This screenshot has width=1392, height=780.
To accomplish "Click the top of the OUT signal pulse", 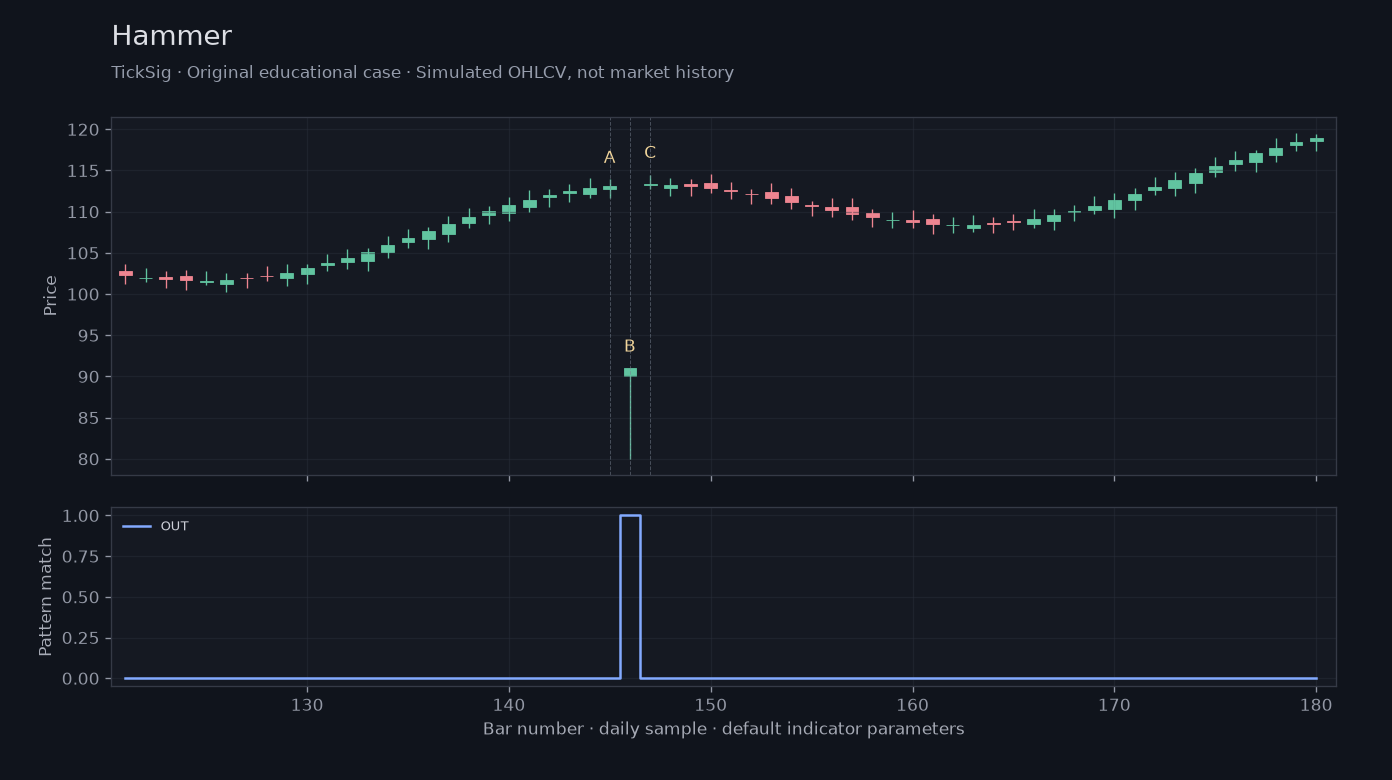I will click(630, 516).
